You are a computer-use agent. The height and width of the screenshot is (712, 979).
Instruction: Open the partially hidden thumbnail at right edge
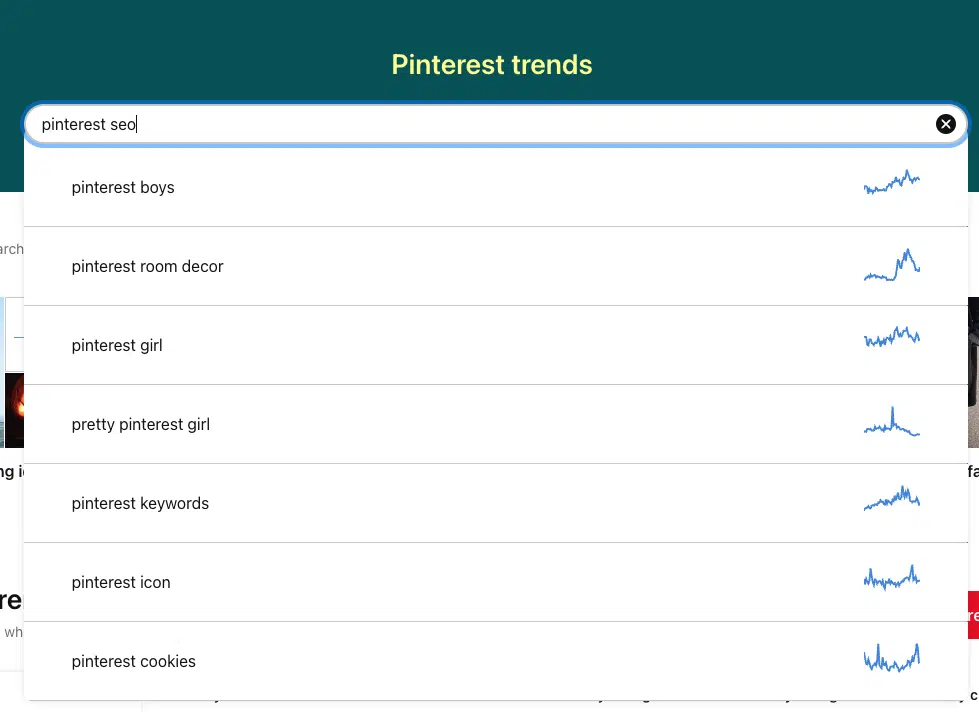tap(973, 372)
